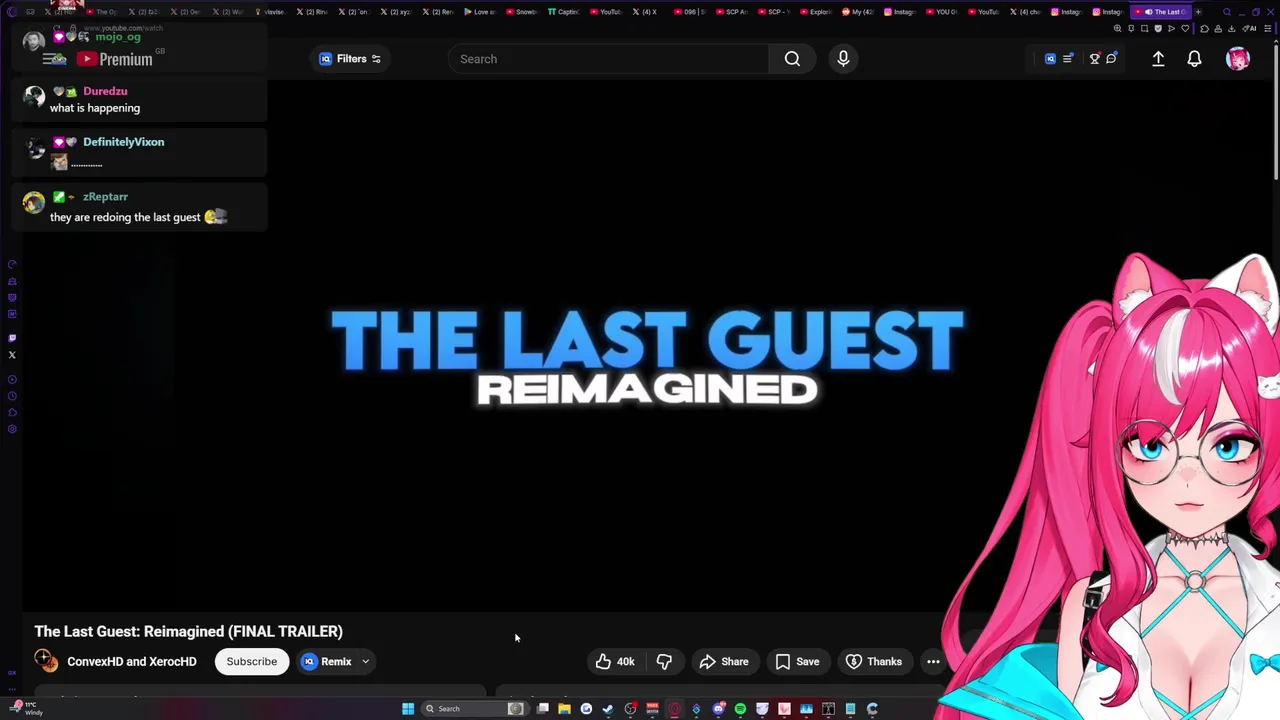Subscribe to ConvexHD and XerocHD
The image size is (1280, 720).
(x=251, y=661)
